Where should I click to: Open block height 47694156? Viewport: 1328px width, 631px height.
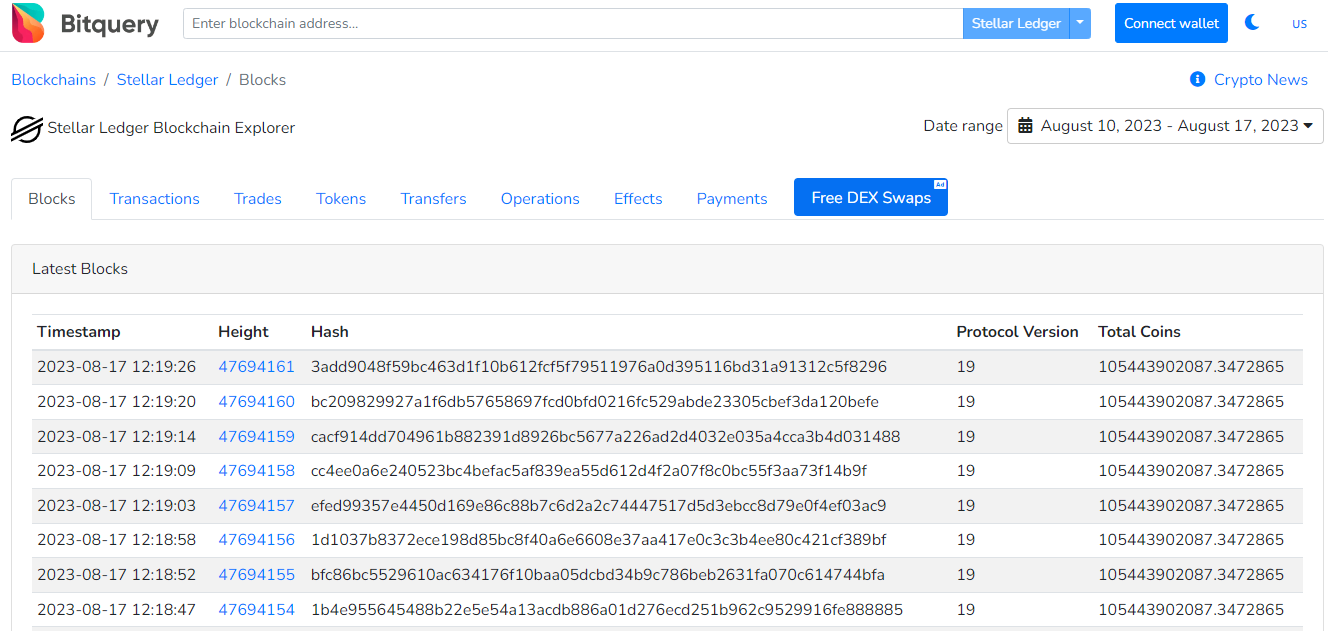[x=257, y=540]
